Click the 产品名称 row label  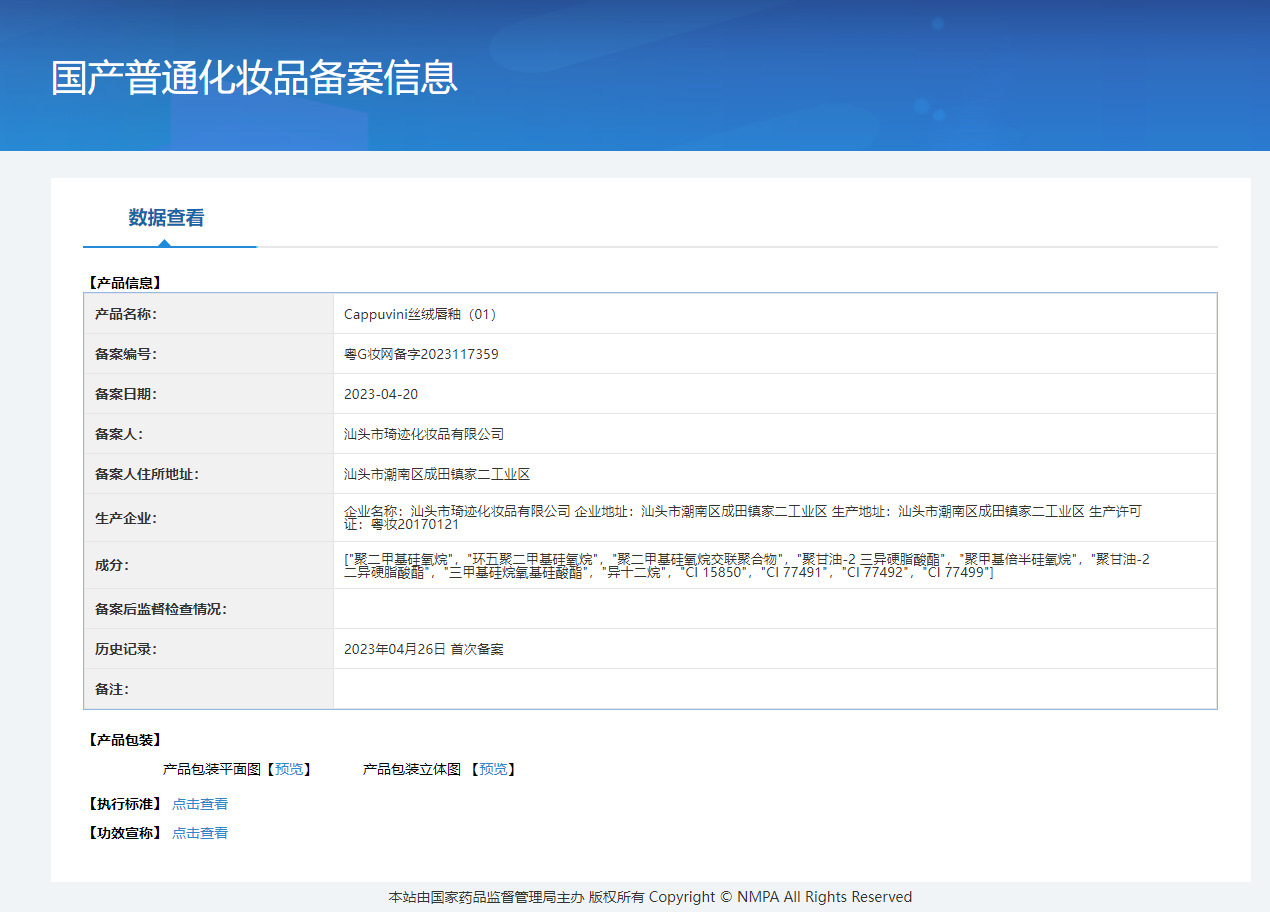[126, 314]
